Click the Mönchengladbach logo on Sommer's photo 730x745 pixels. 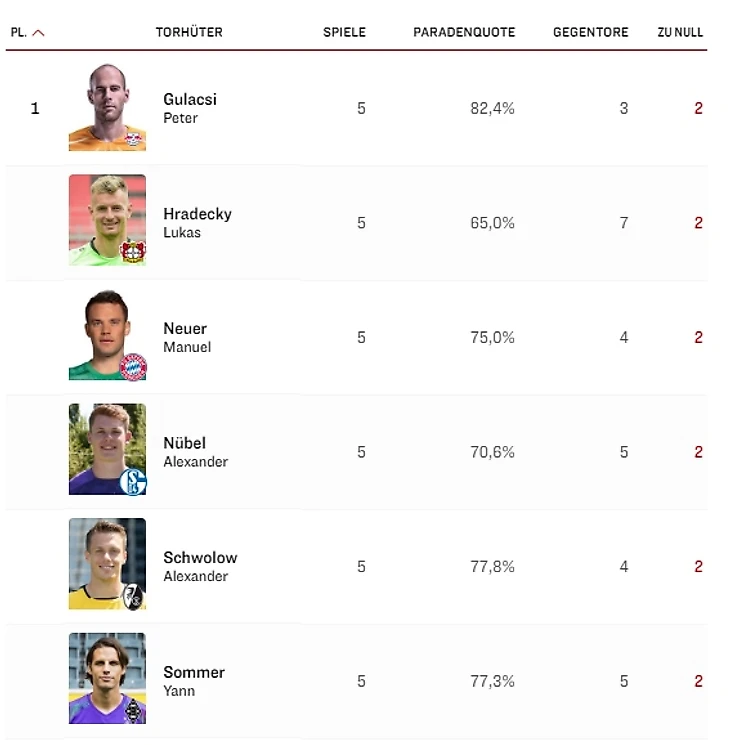(x=133, y=710)
